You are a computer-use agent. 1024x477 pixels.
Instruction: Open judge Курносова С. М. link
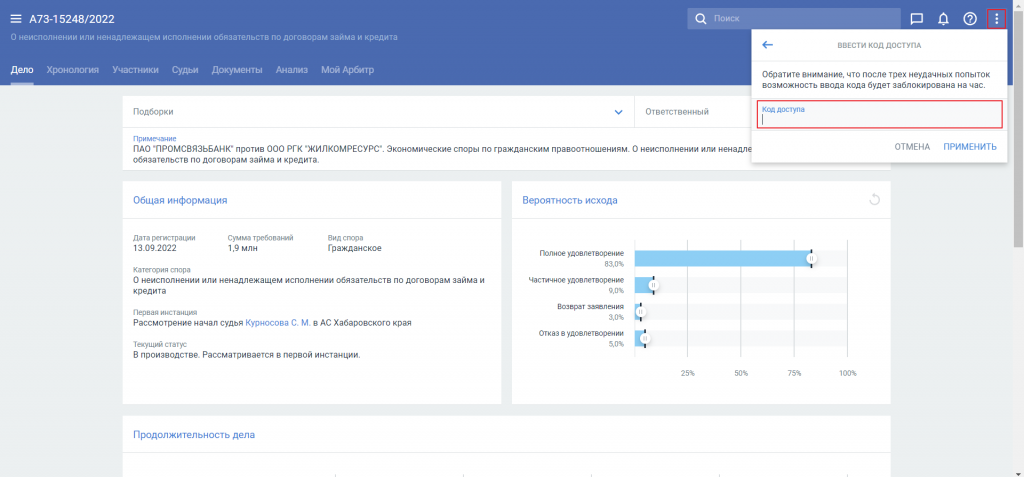click(278, 322)
